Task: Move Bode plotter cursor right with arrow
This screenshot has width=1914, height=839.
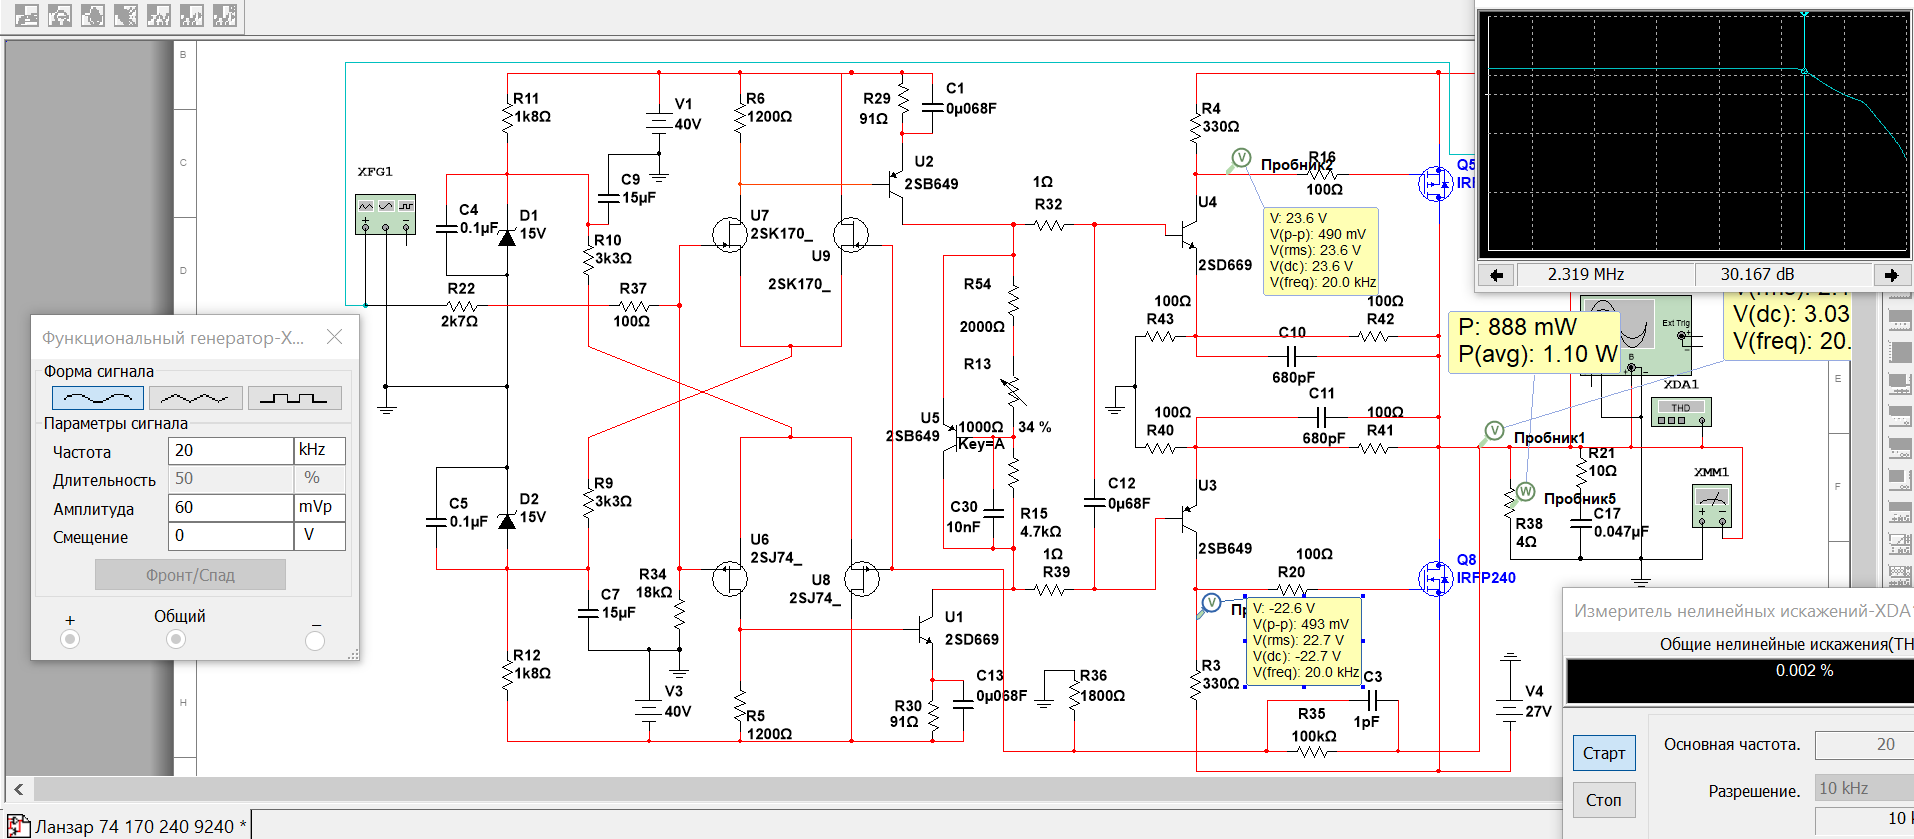Action: click(1891, 275)
